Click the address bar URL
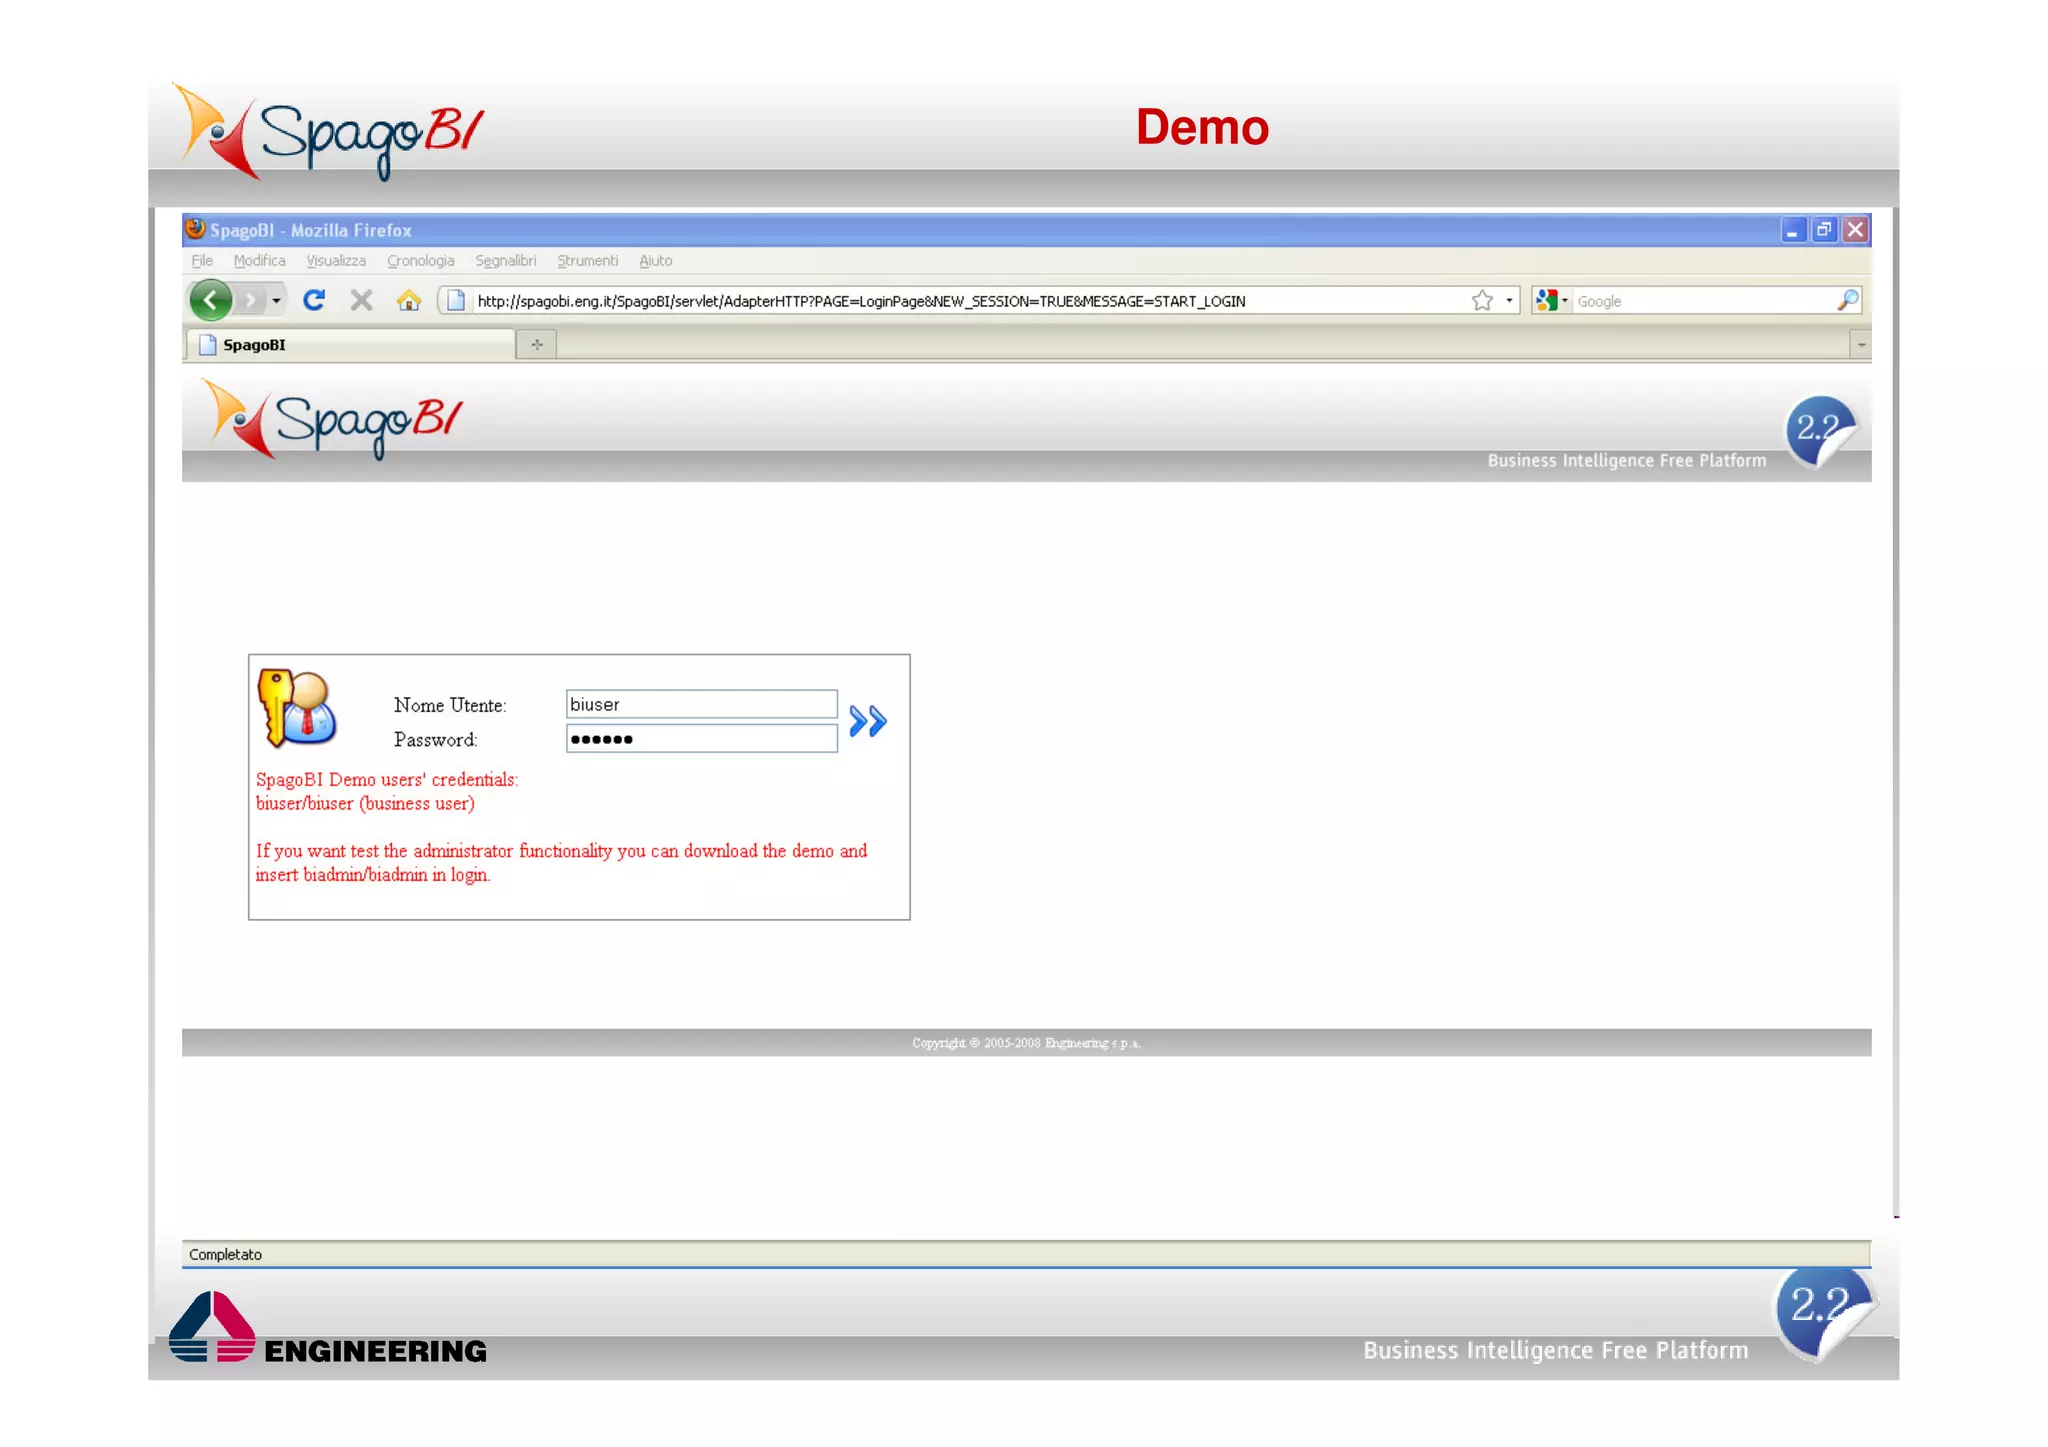This screenshot has height=1447, width=2048. 861,301
